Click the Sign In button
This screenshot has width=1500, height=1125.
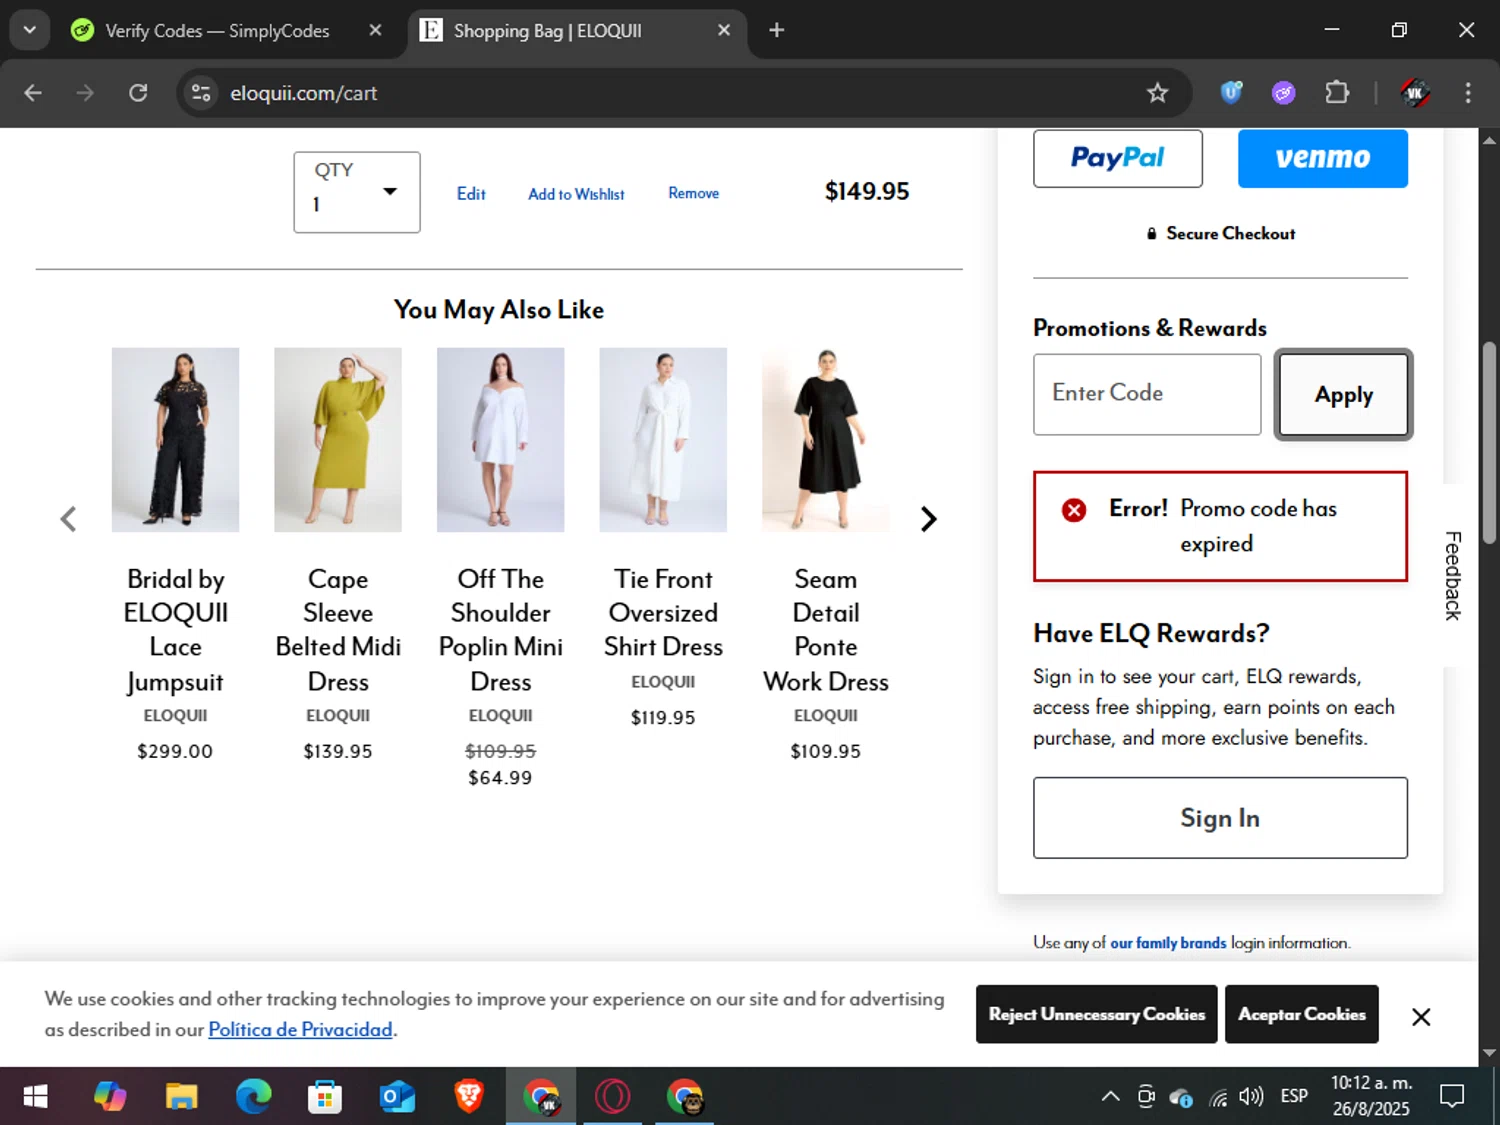click(x=1220, y=818)
